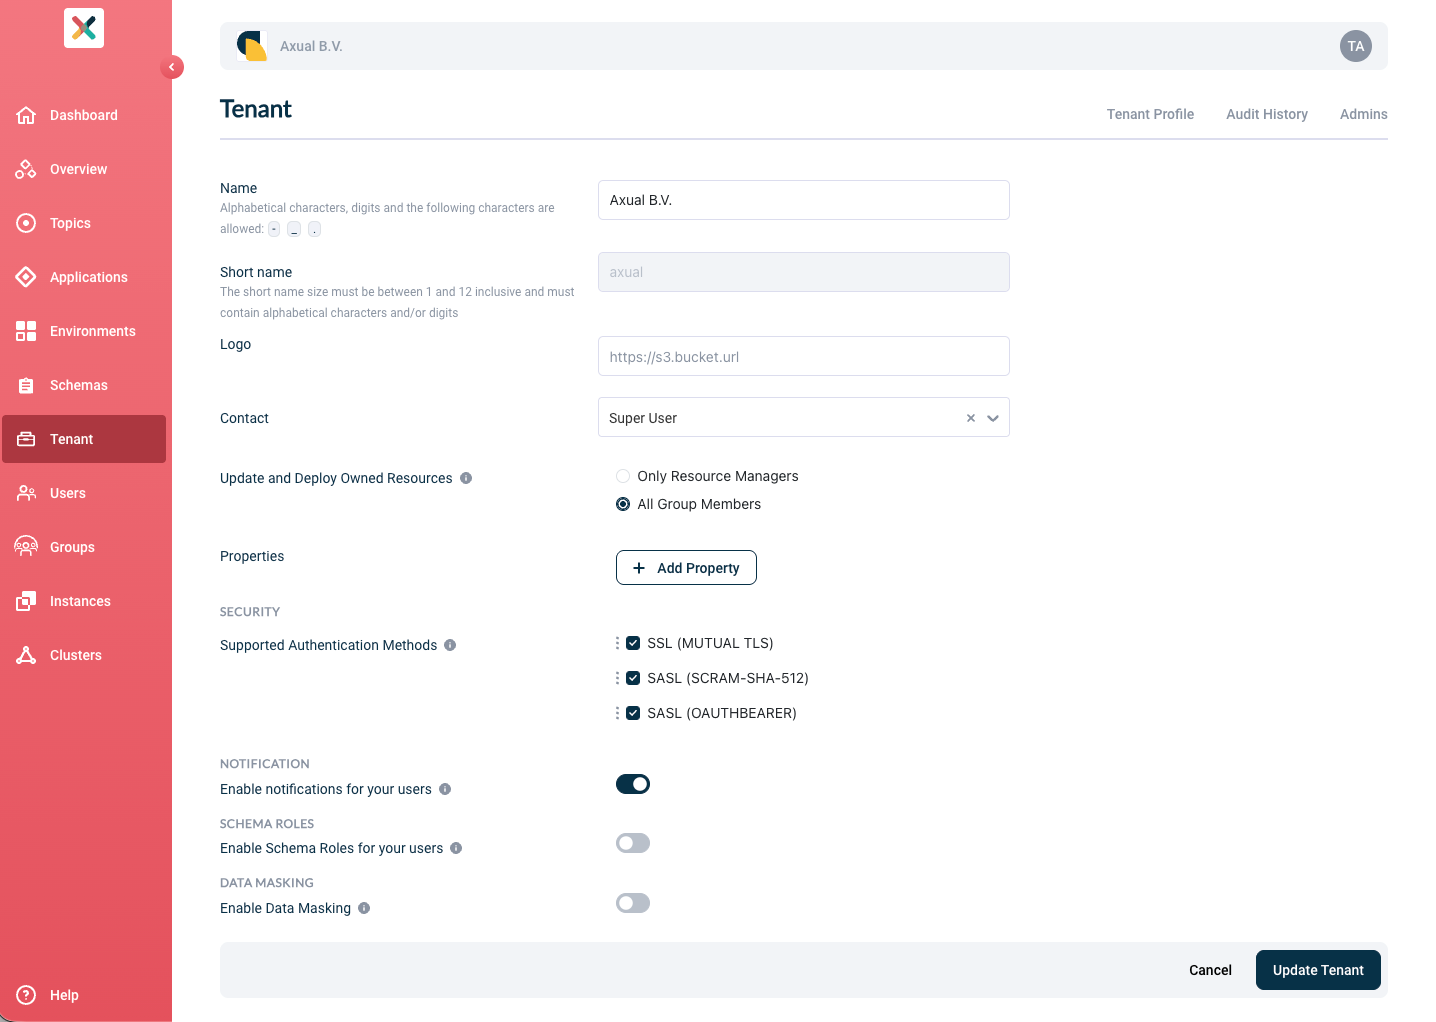Go to the Instances page
Image resolution: width=1436 pixels, height=1022 pixels.
coord(80,601)
